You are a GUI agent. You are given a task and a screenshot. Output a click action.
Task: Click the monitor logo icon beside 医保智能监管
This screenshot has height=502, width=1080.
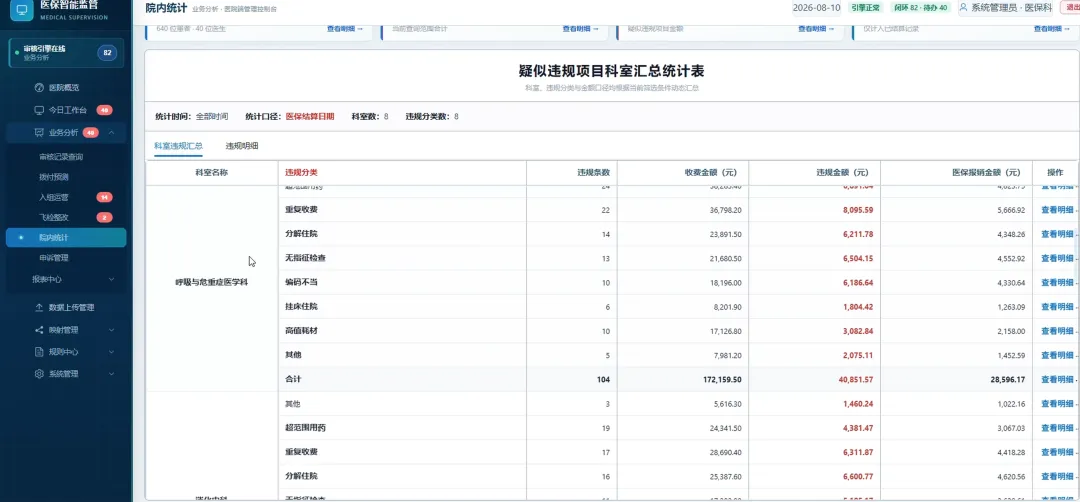pos(21,10)
